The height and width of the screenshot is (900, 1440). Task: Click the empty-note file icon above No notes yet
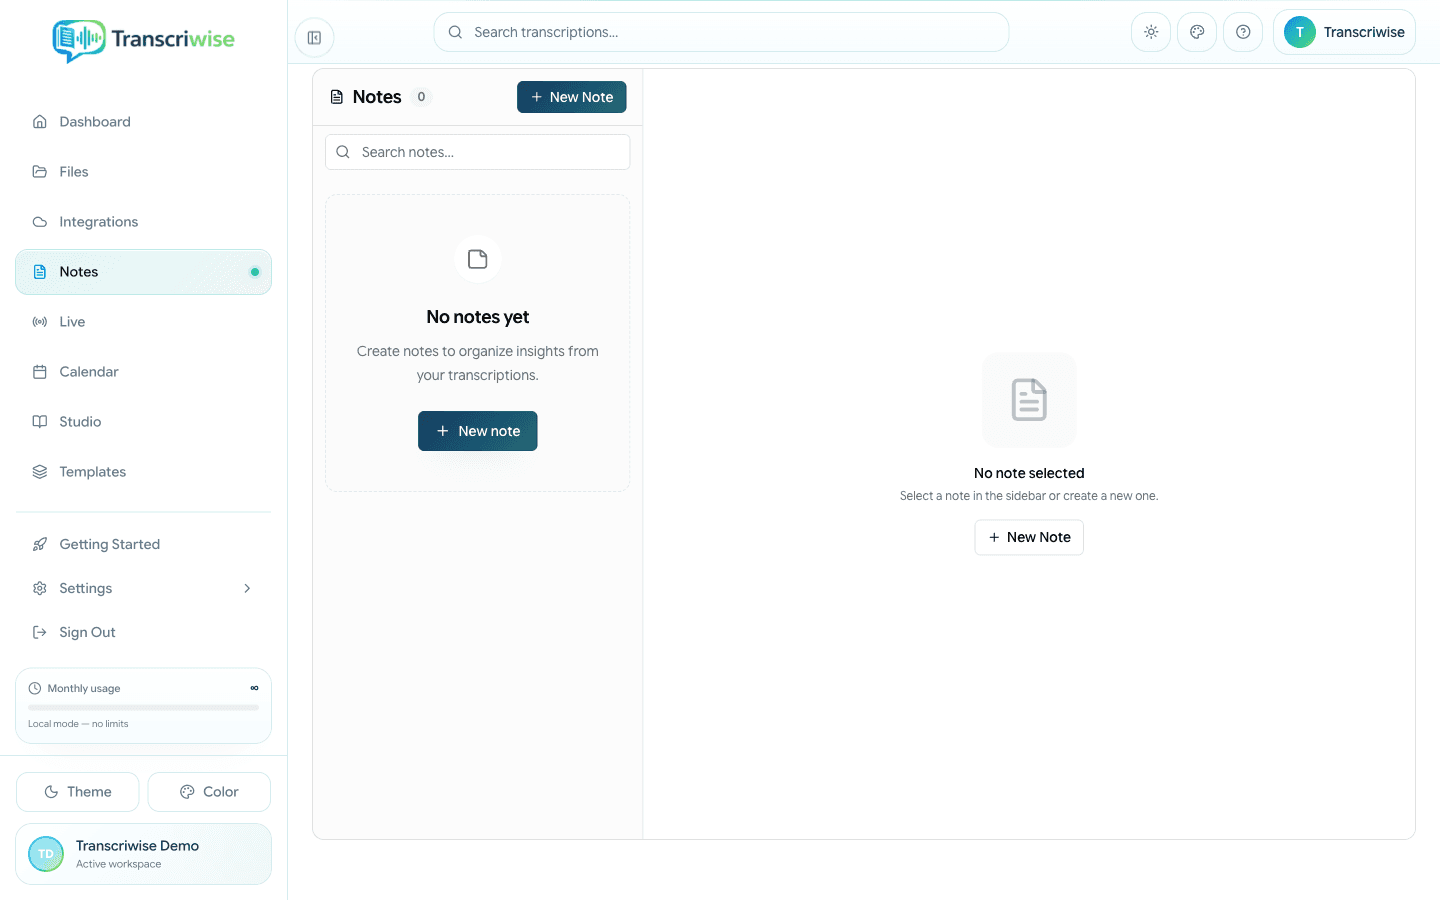478,259
